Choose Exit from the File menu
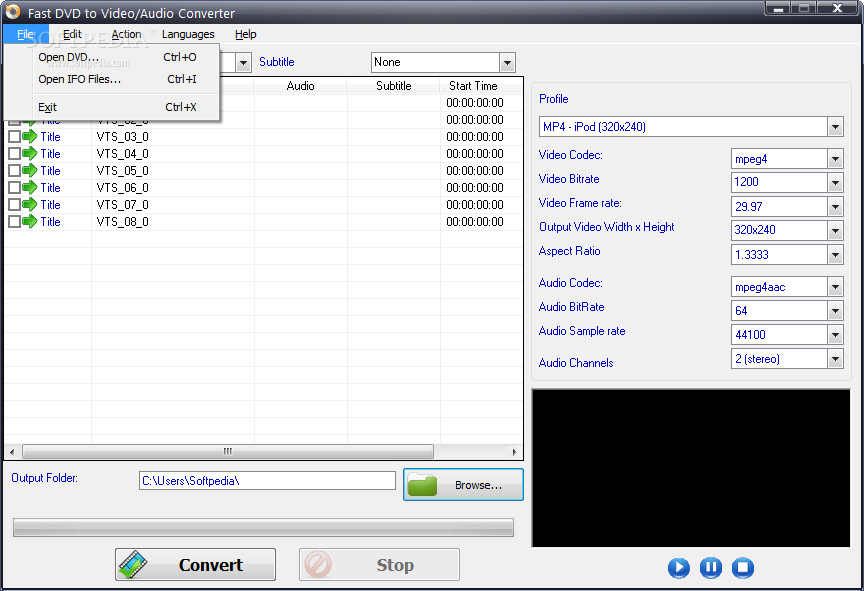The height and width of the screenshot is (591, 864). click(112, 107)
